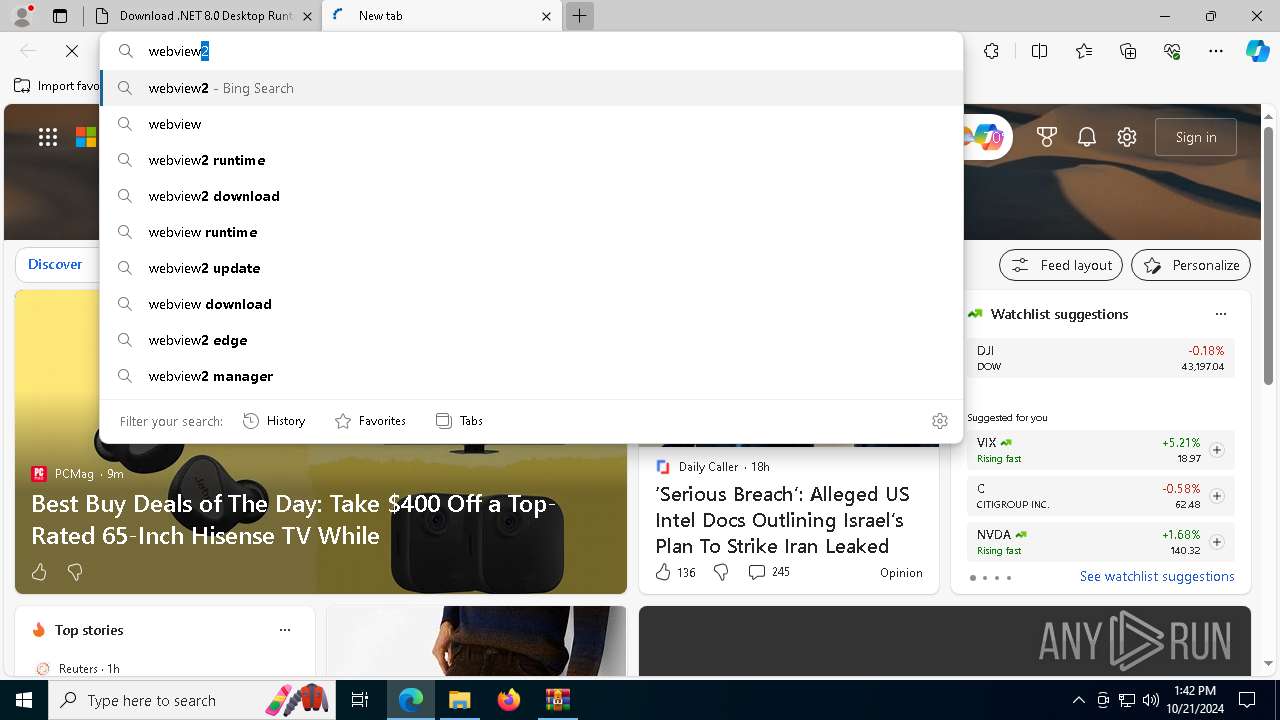Open See watchlist suggestions link
The width and height of the screenshot is (1280, 720).
1157,576
